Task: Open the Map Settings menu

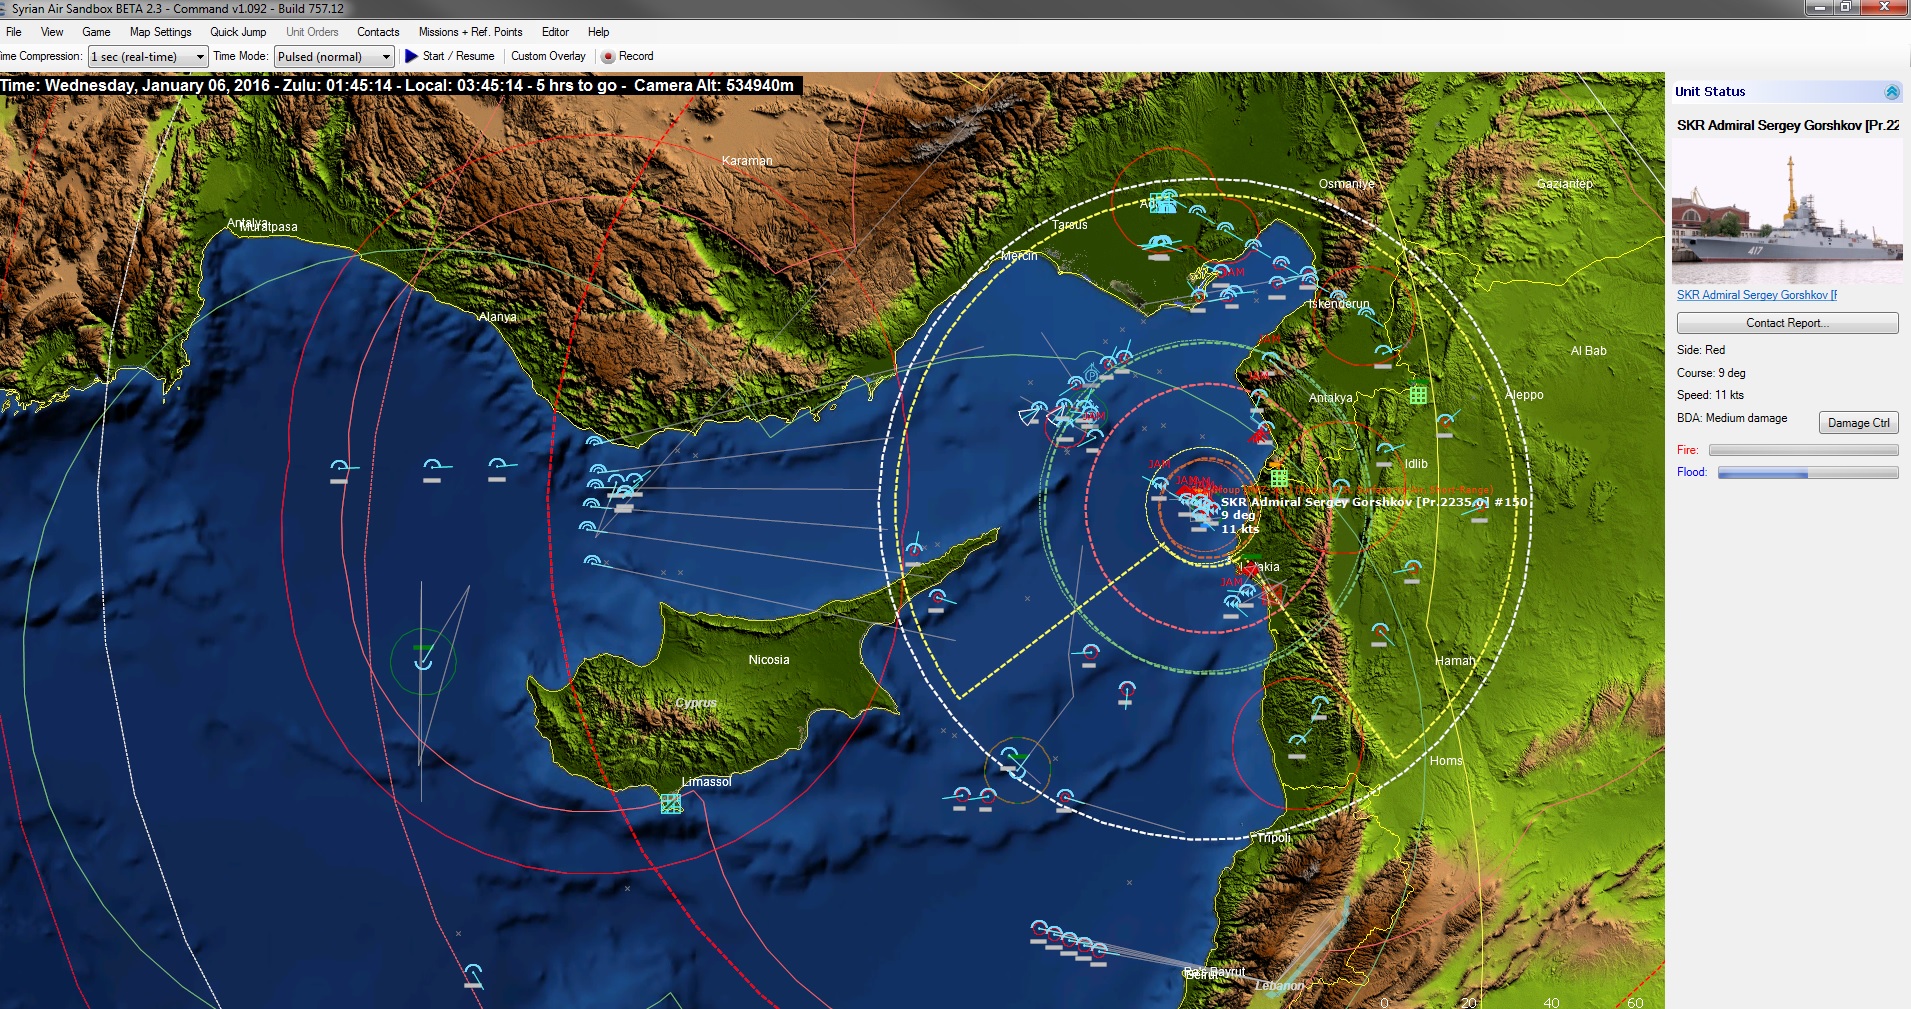Action: [x=160, y=32]
